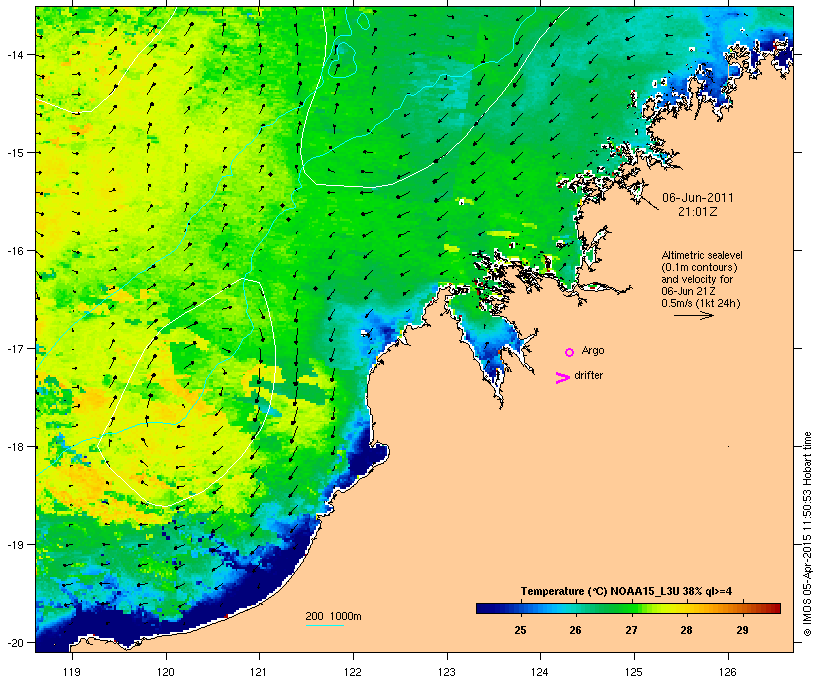Click the '21:01Z' time label
The height and width of the screenshot is (680, 820).
[698, 212]
